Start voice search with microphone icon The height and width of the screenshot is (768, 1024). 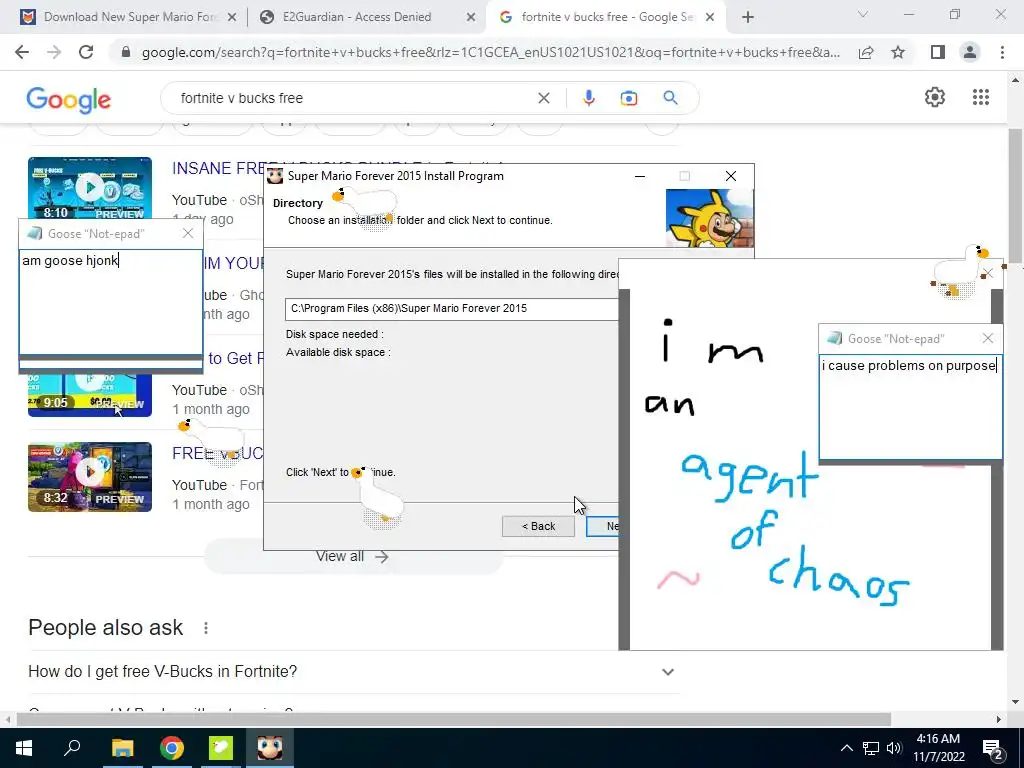pyautogui.click(x=588, y=98)
